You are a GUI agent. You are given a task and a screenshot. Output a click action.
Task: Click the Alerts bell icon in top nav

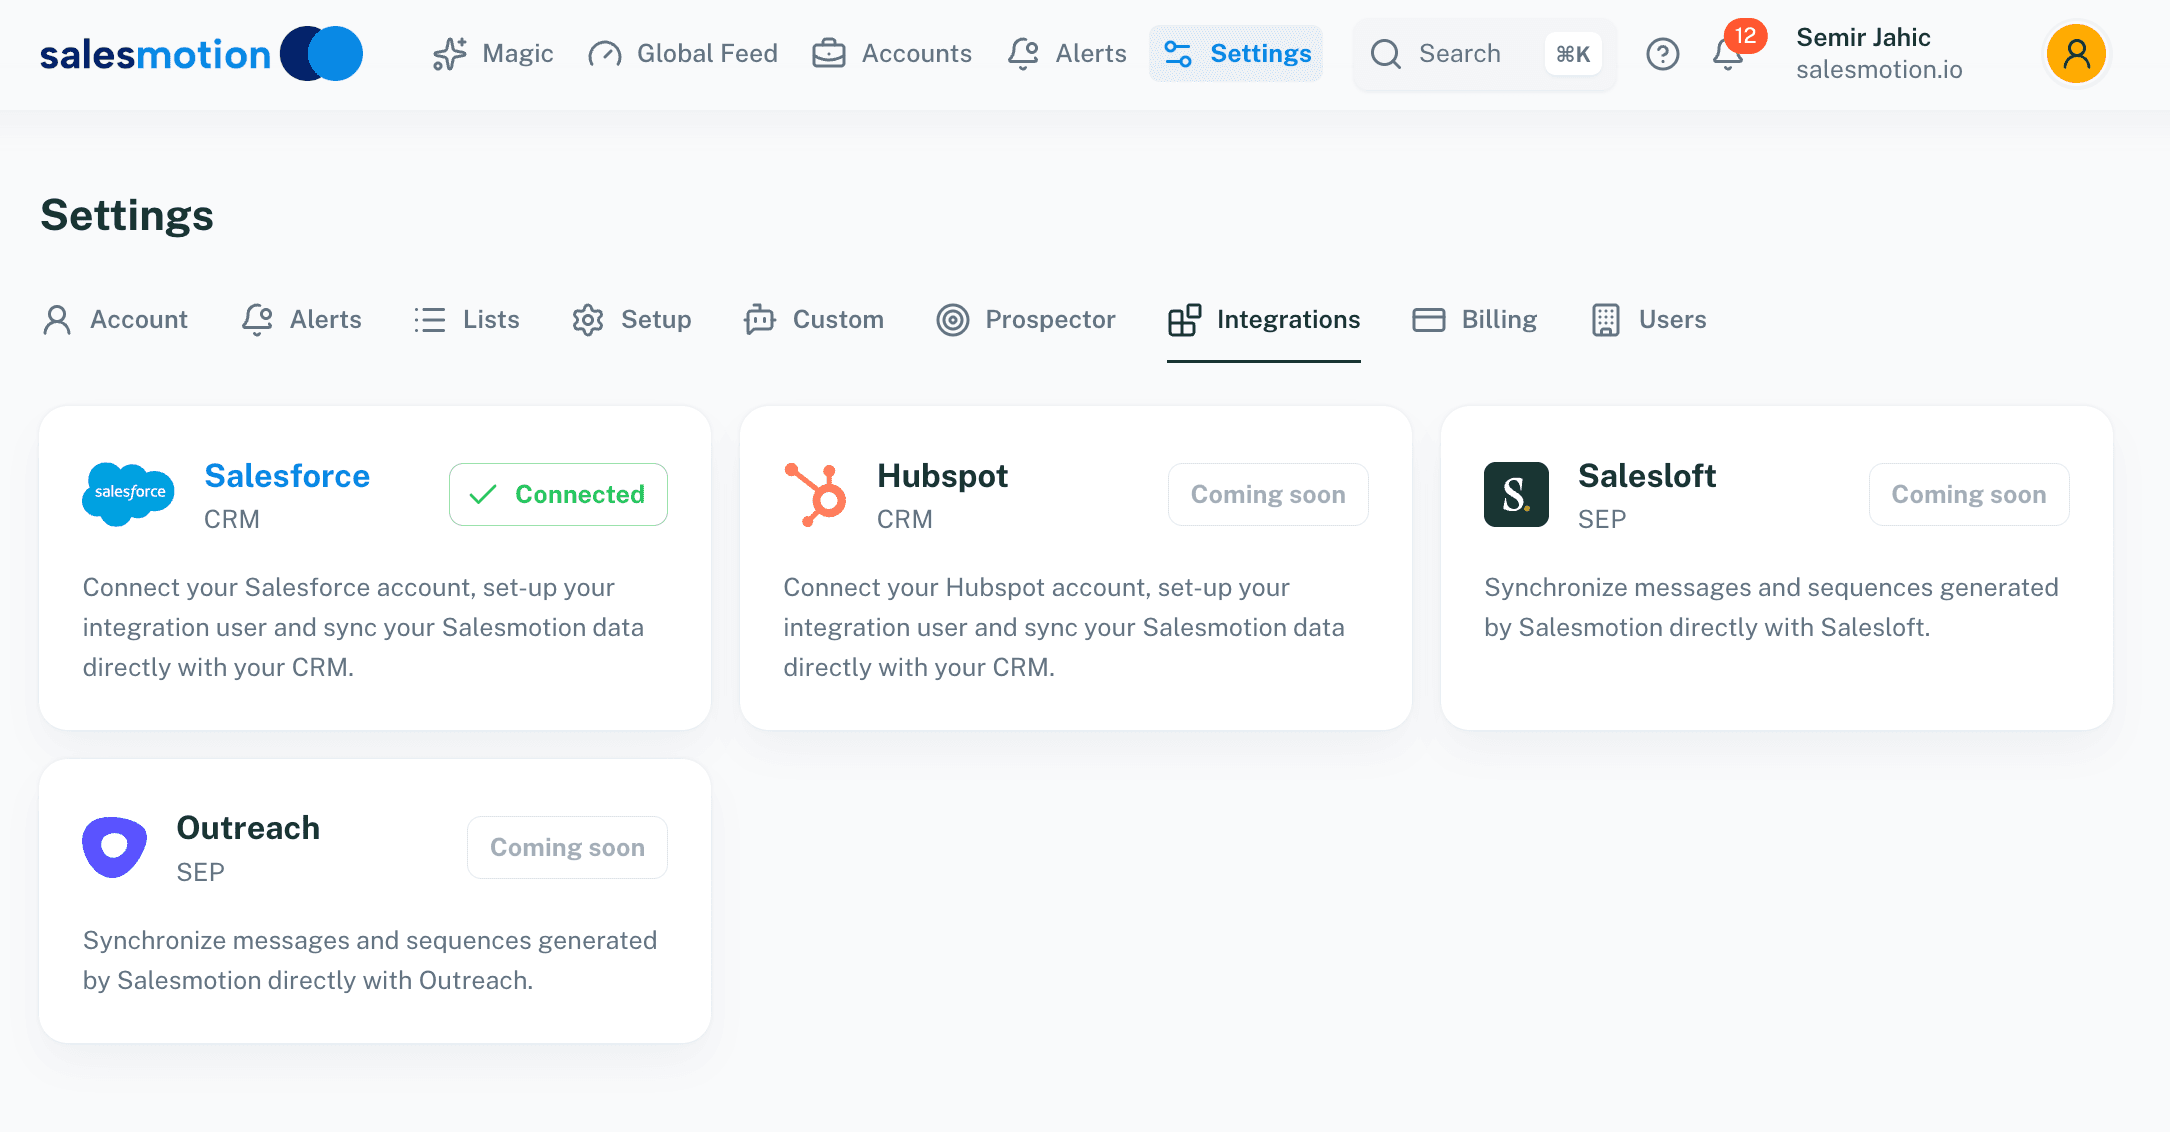point(1023,54)
